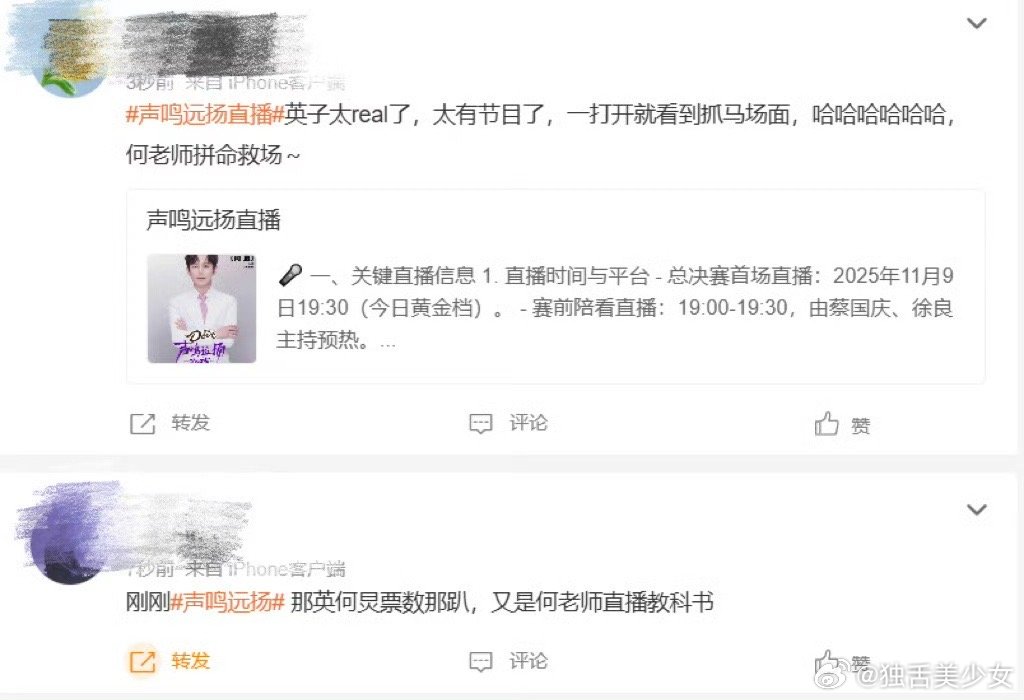Open the 声鸣远扬直播 card thumbnail image
Screen dimensions: 1024x700
202,308
